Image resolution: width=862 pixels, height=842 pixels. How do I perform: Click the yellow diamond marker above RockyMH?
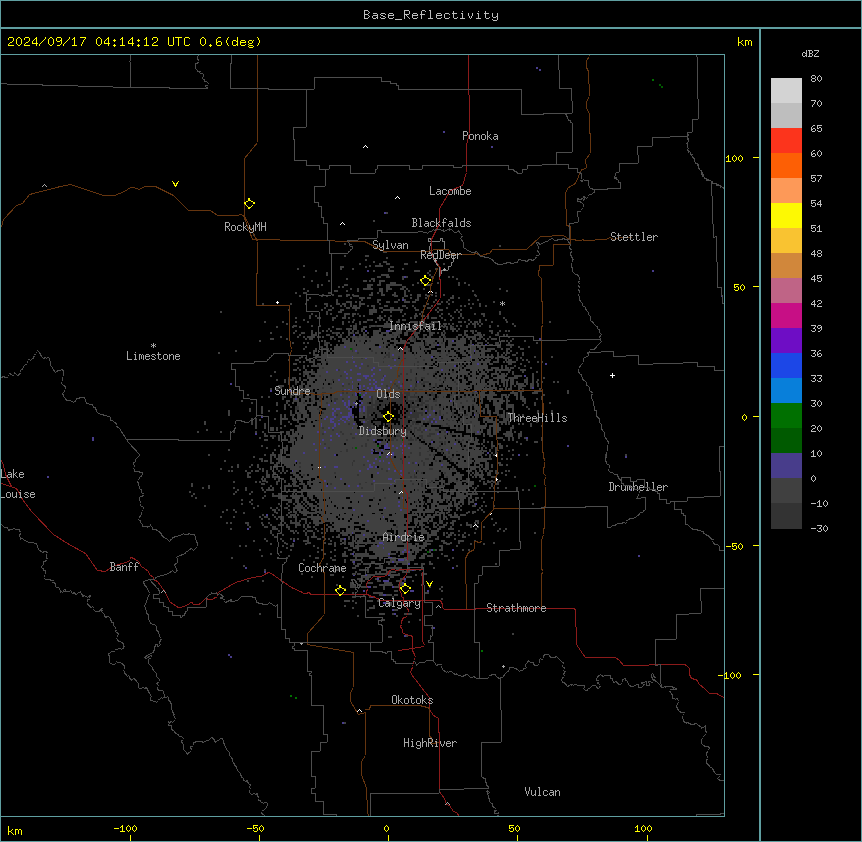tap(249, 204)
